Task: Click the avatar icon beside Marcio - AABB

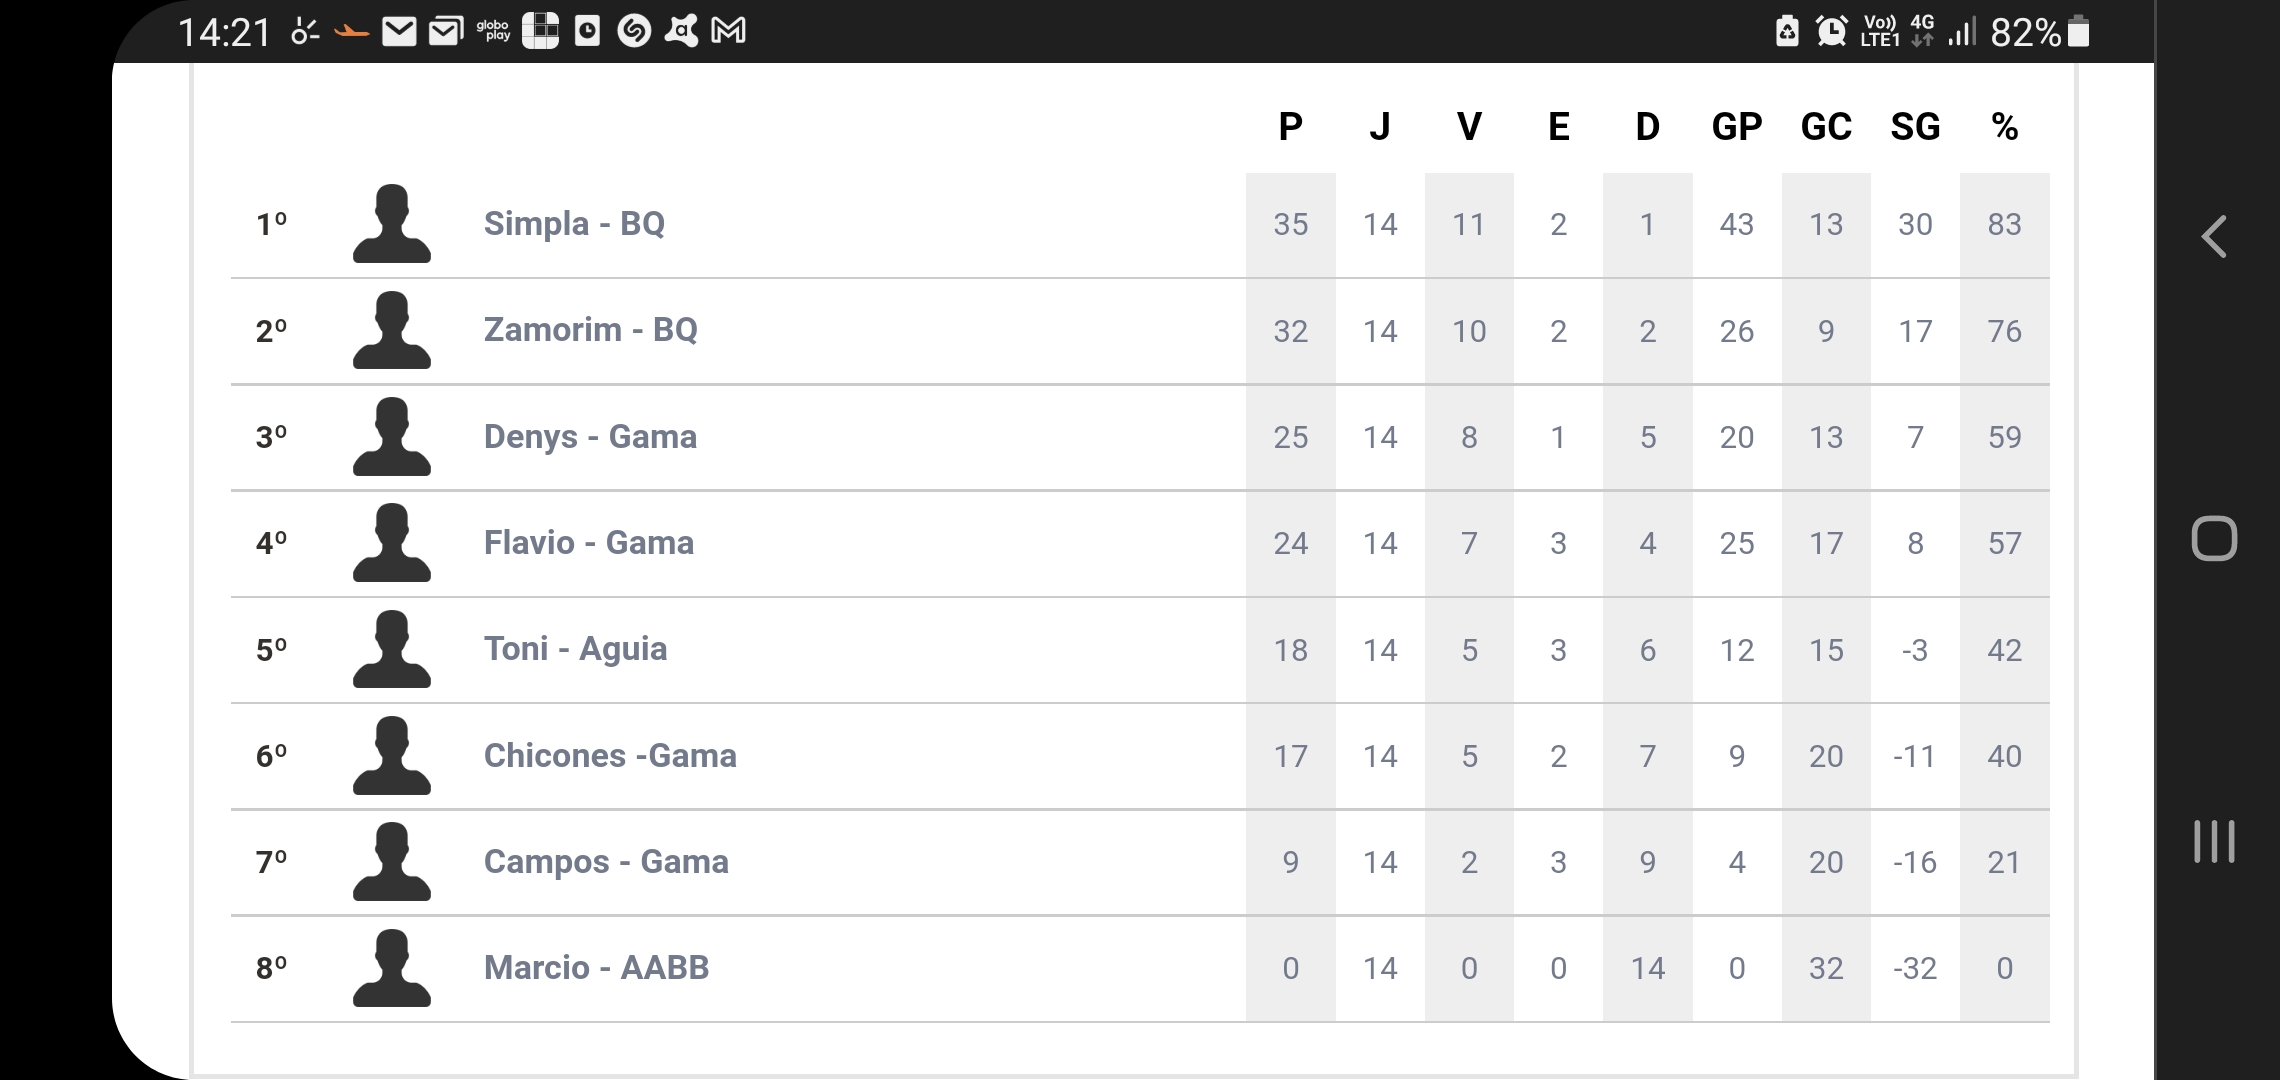Action: tap(392, 968)
